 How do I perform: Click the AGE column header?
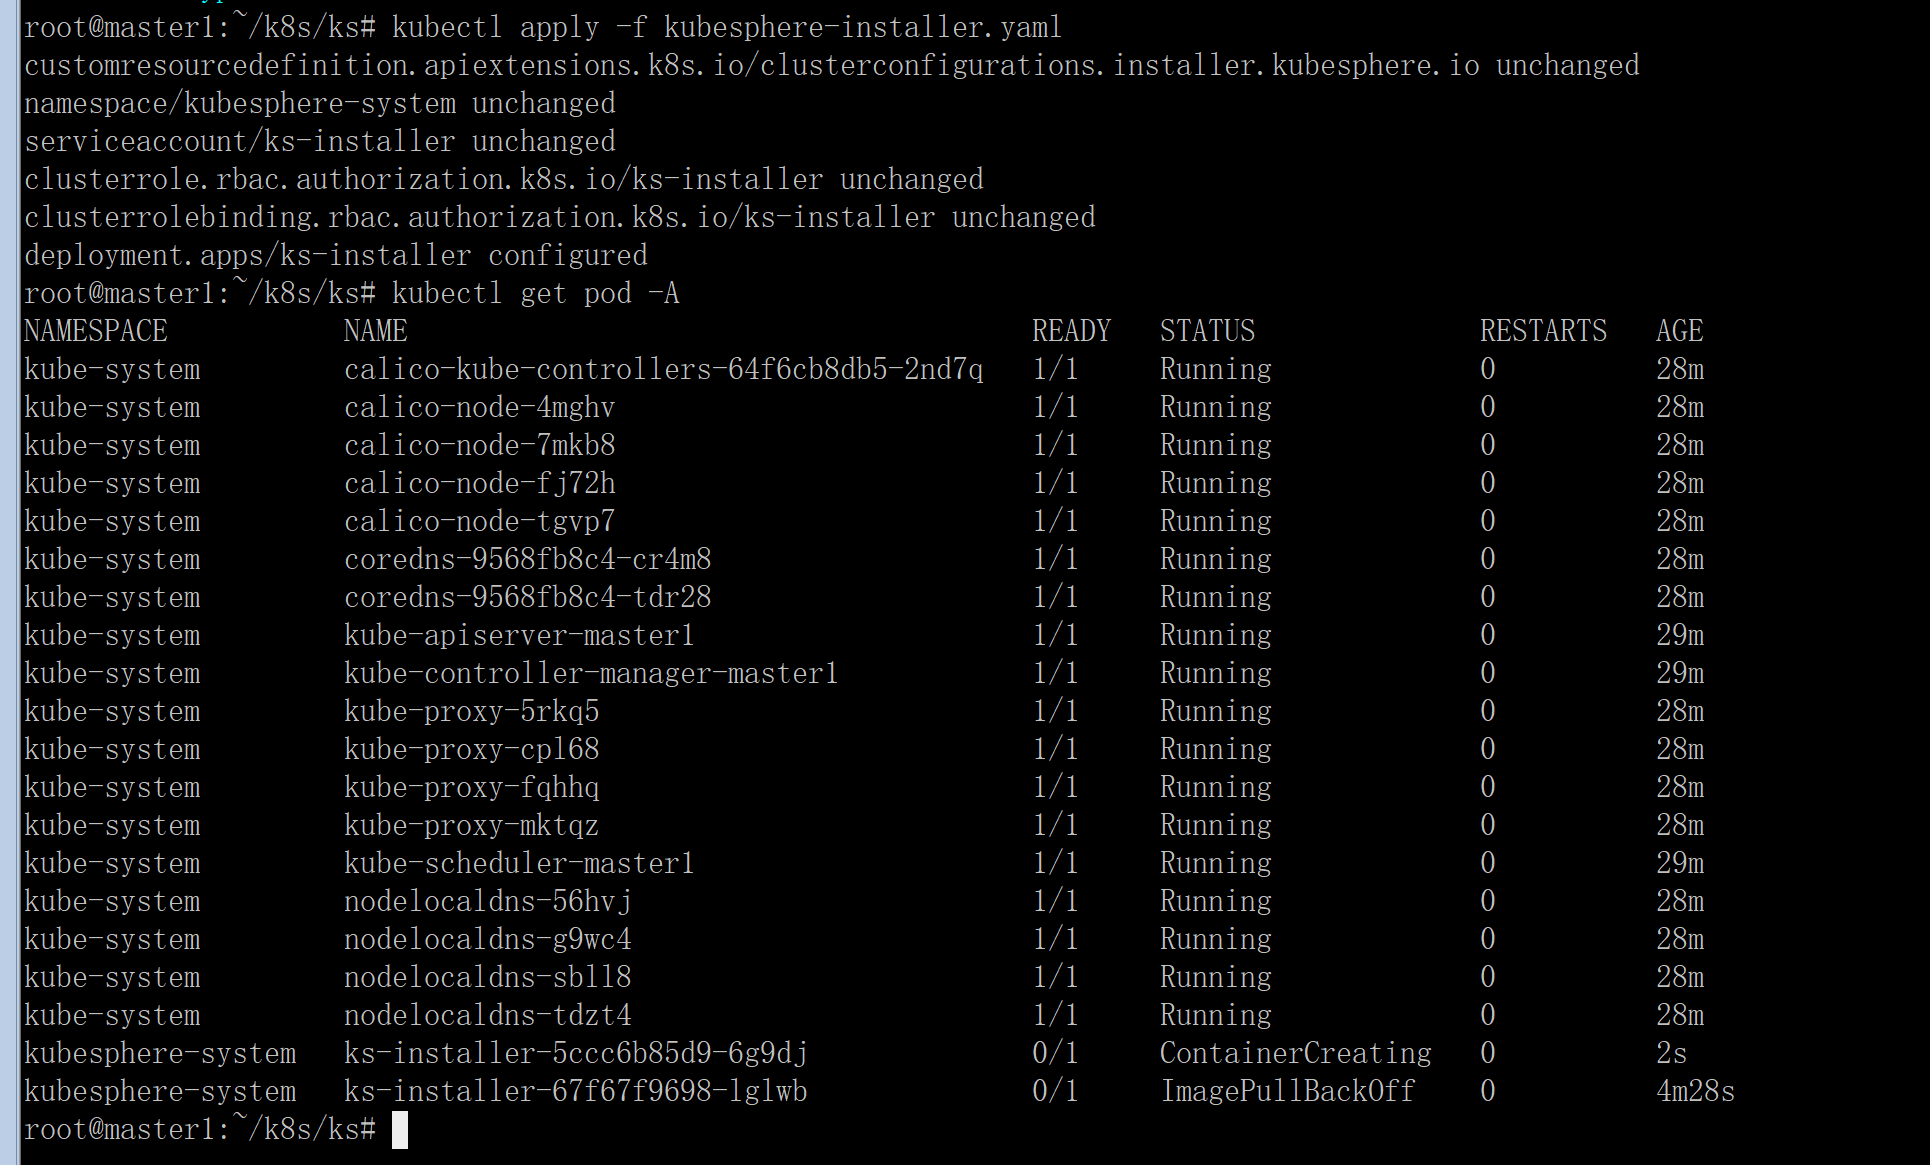point(1680,331)
